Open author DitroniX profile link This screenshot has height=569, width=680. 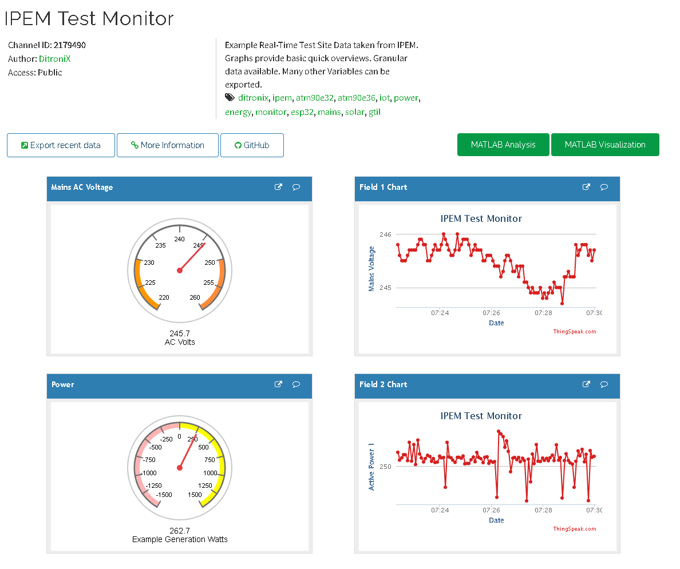(x=55, y=59)
